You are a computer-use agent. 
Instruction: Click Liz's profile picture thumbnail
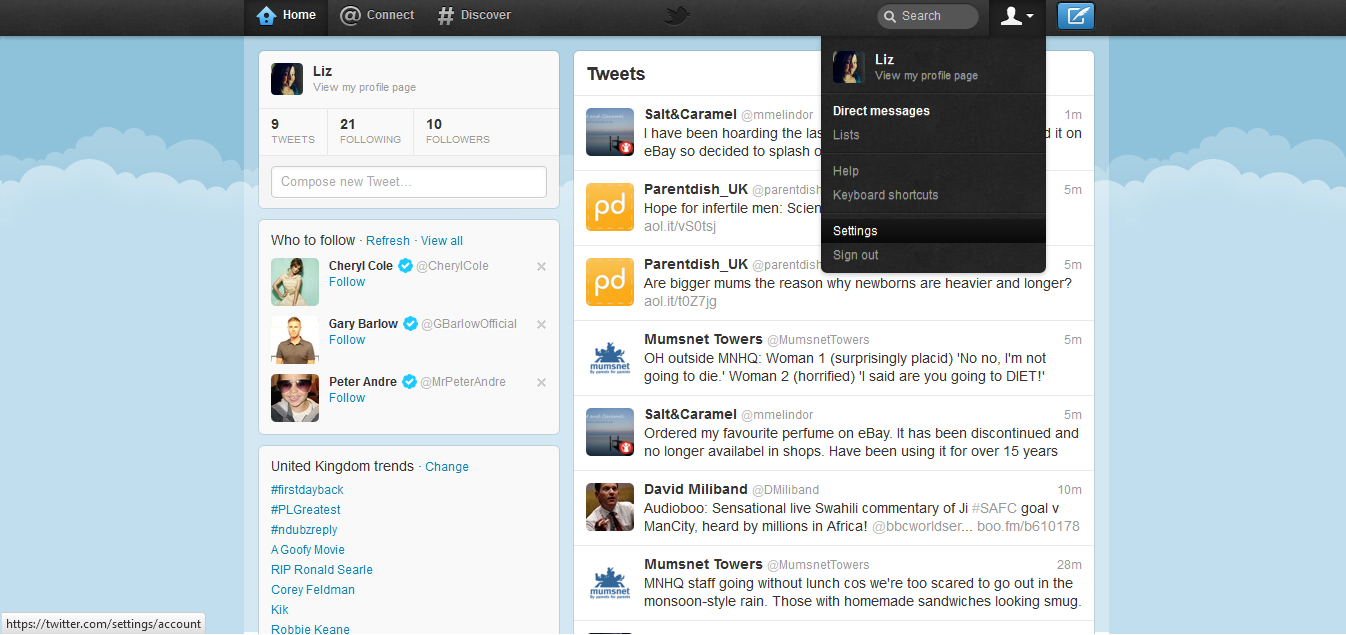[x=287, y=79]
